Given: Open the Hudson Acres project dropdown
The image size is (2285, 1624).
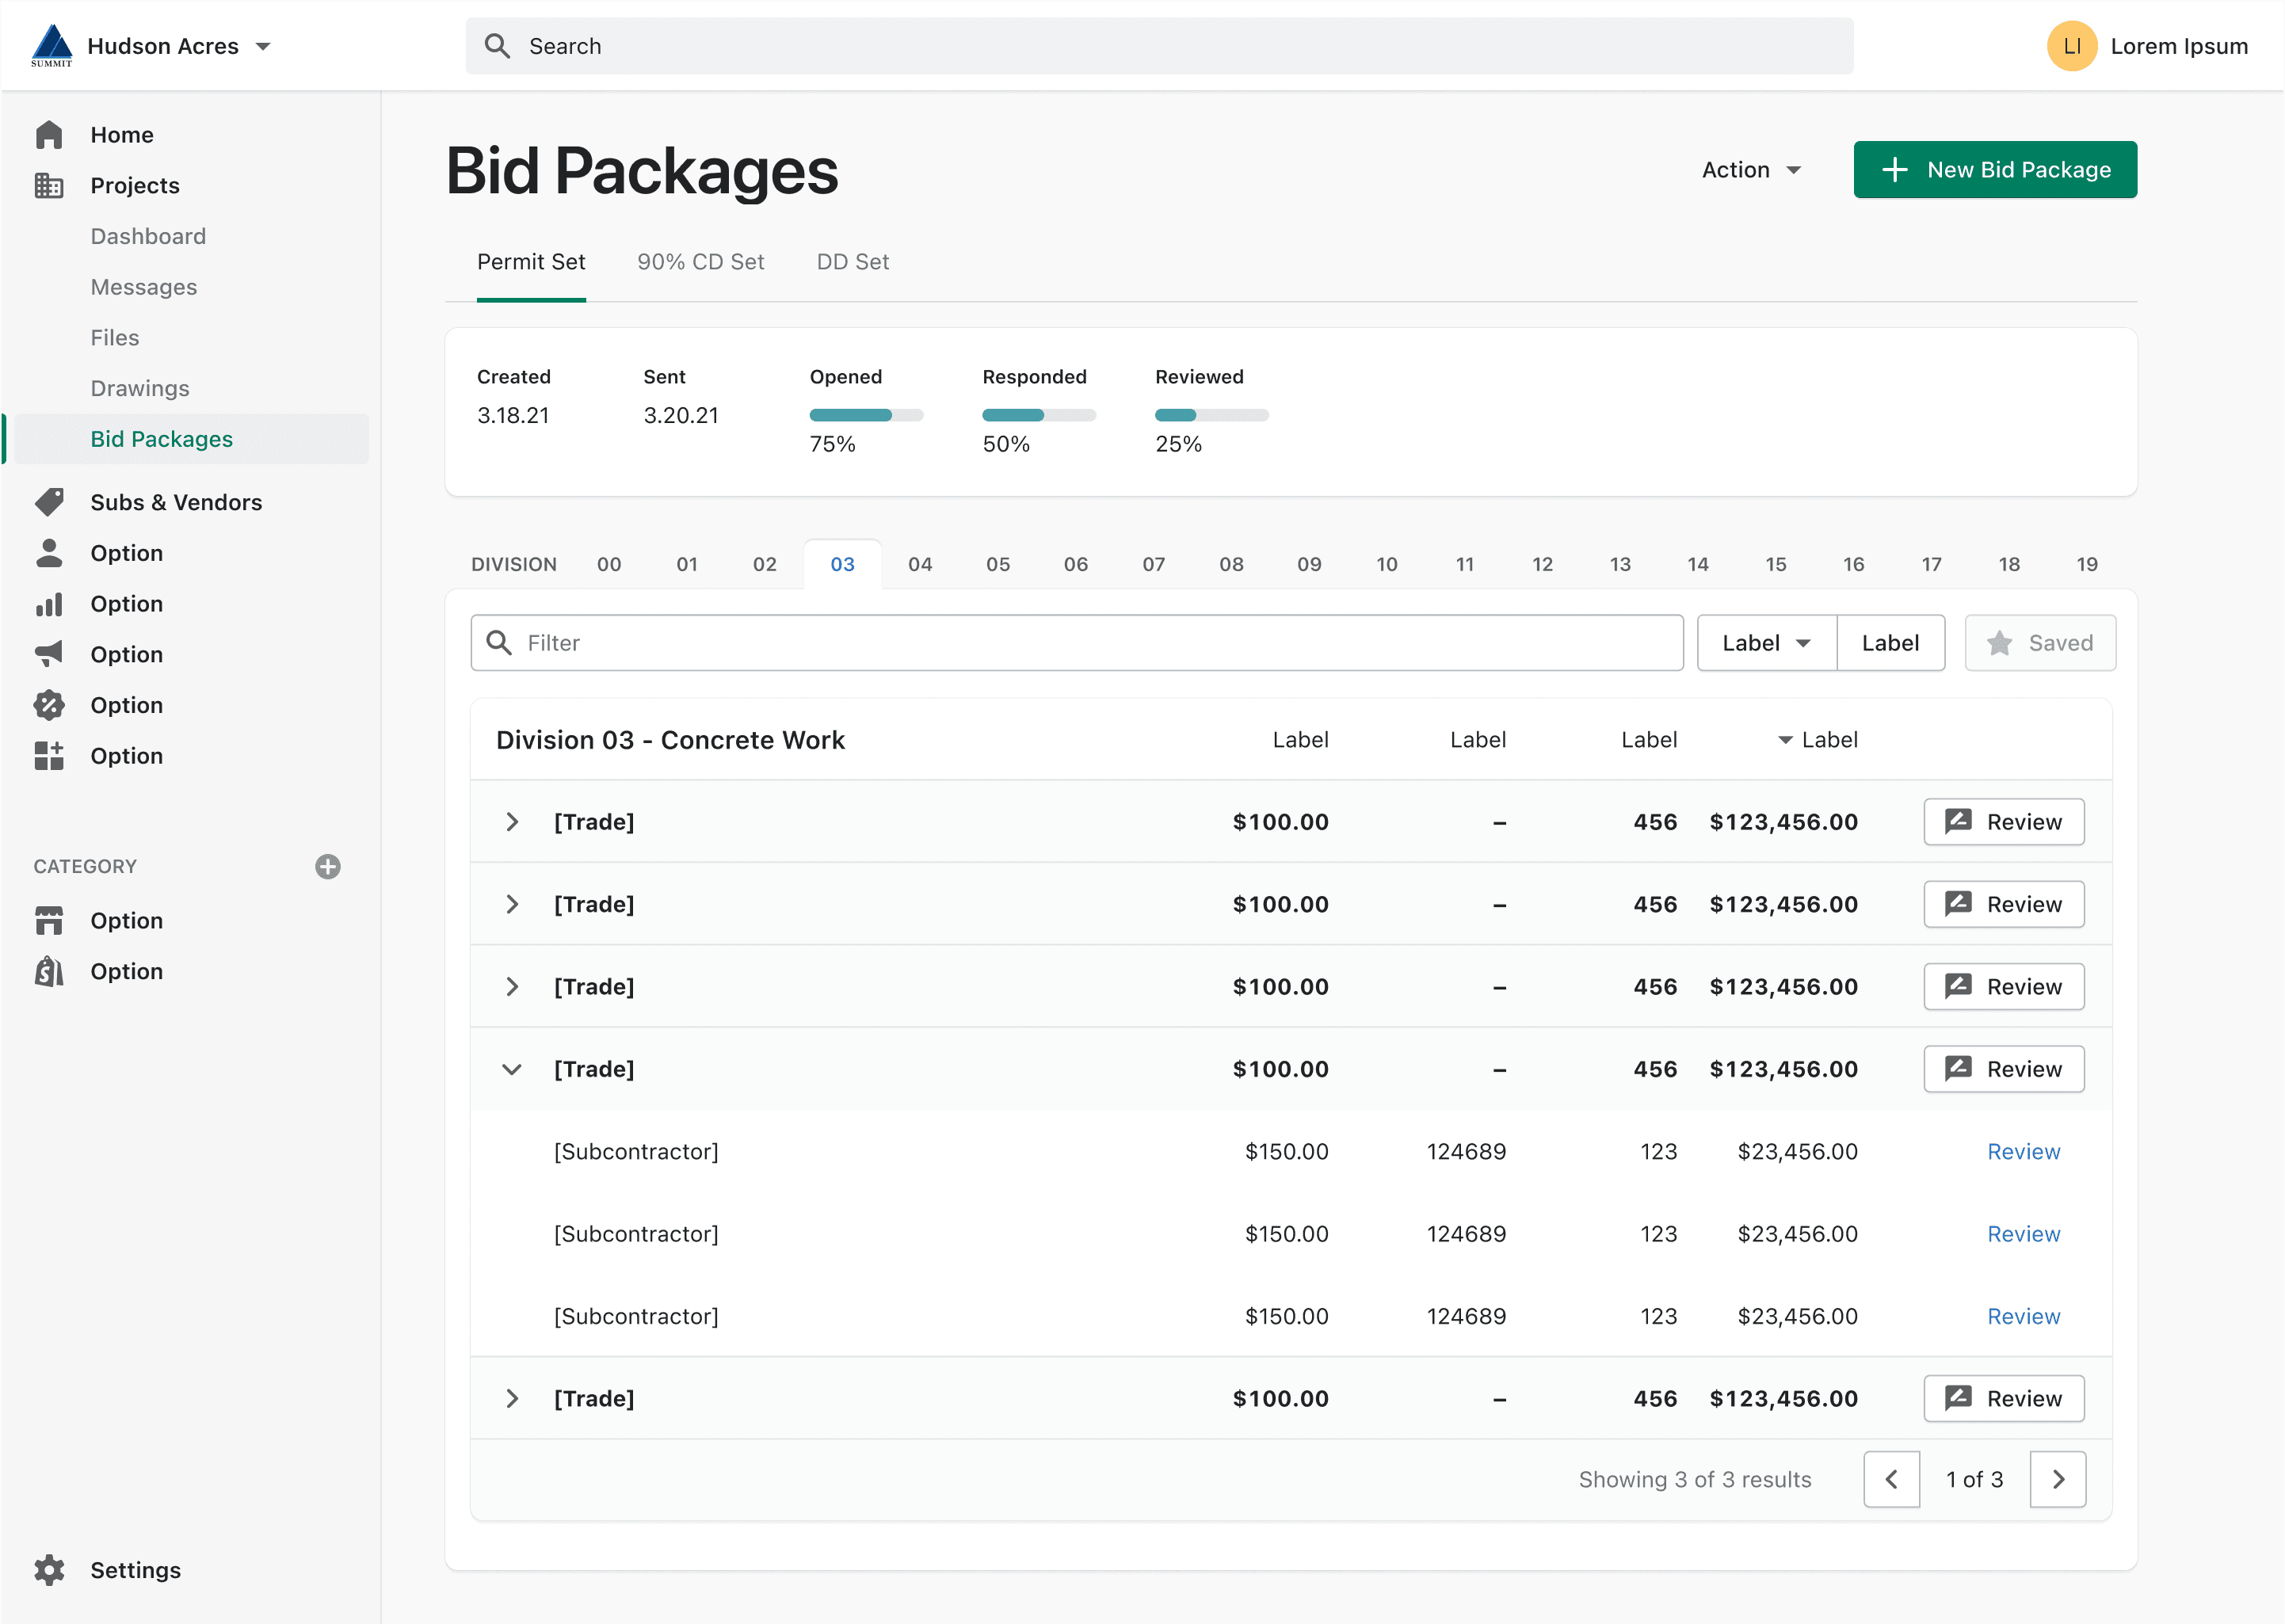Looking at the screenshot, I should 263,46.
